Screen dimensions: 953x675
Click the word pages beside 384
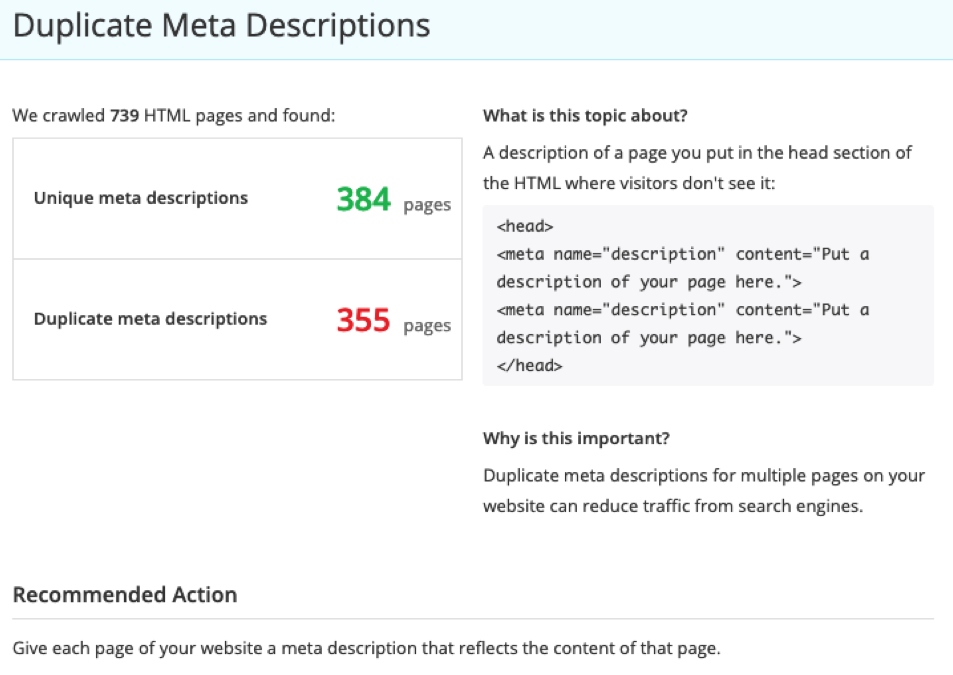(x=427, y=205)
